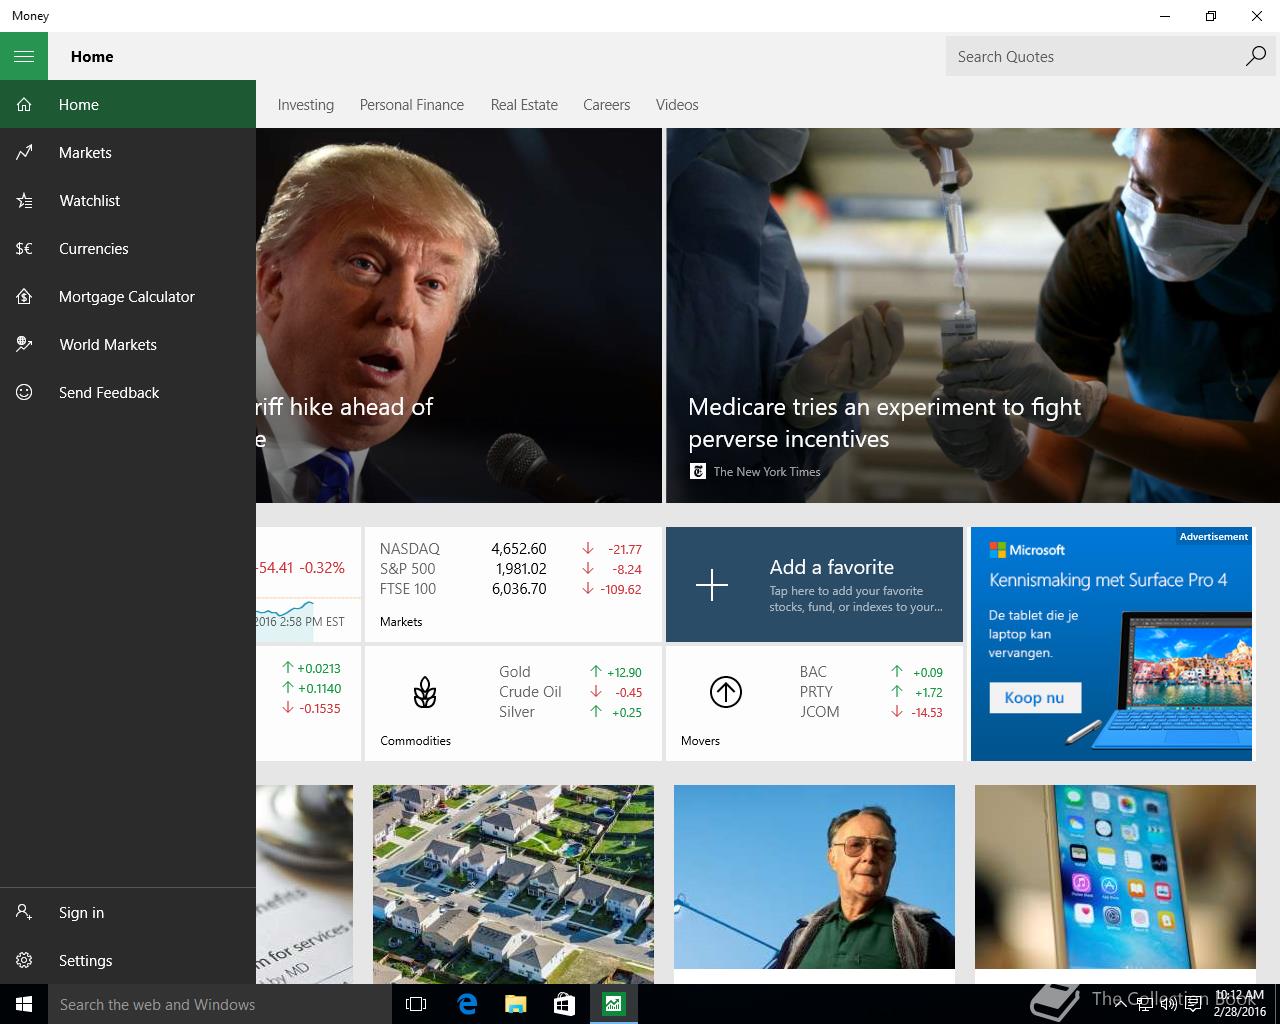Switch to the Videos tab
The width and height of the screenshot is (1280, 1024).
677,104
